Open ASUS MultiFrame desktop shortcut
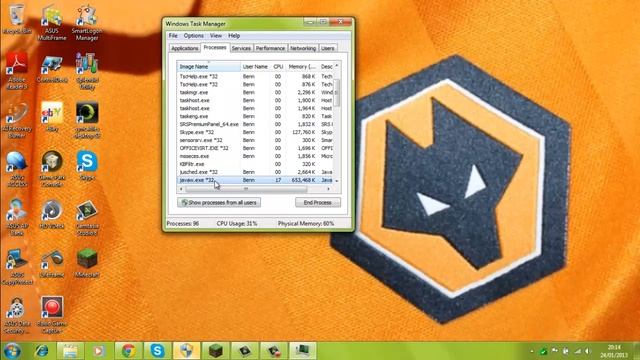The image size is (640, 360). [52, 22]
